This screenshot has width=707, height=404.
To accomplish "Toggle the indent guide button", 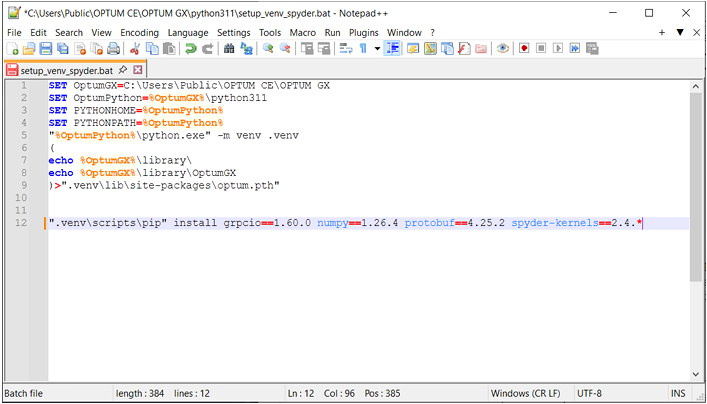I will (x=394, y=48).
